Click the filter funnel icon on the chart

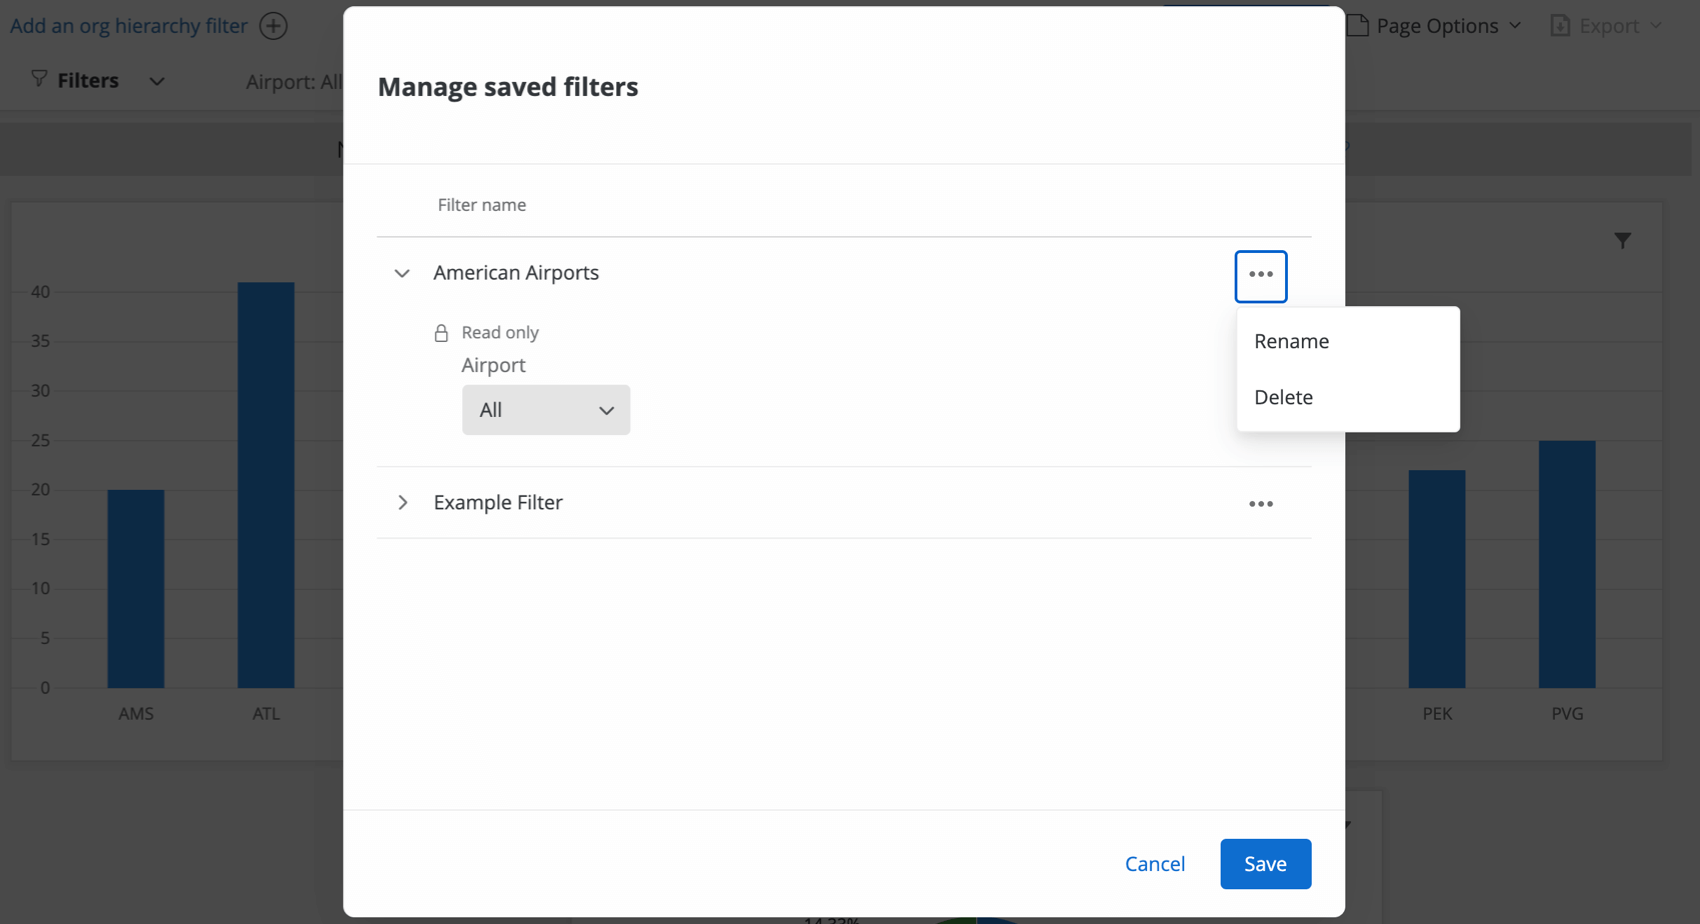[x=1623, y=240]
